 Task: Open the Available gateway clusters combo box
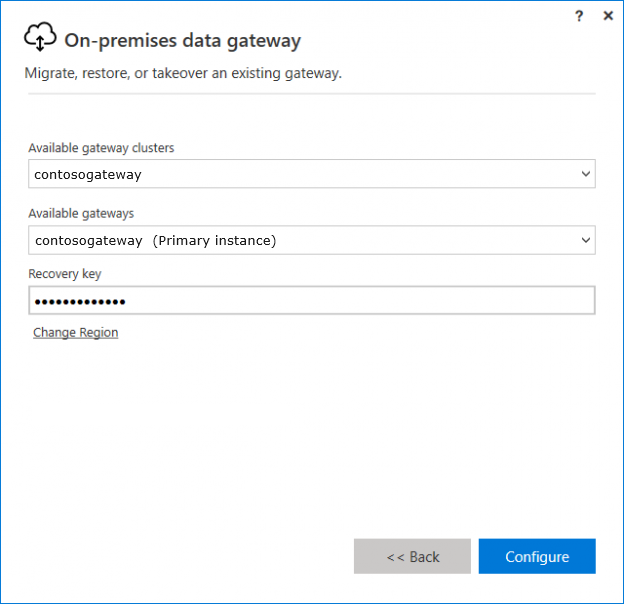[x=300, y=174]
